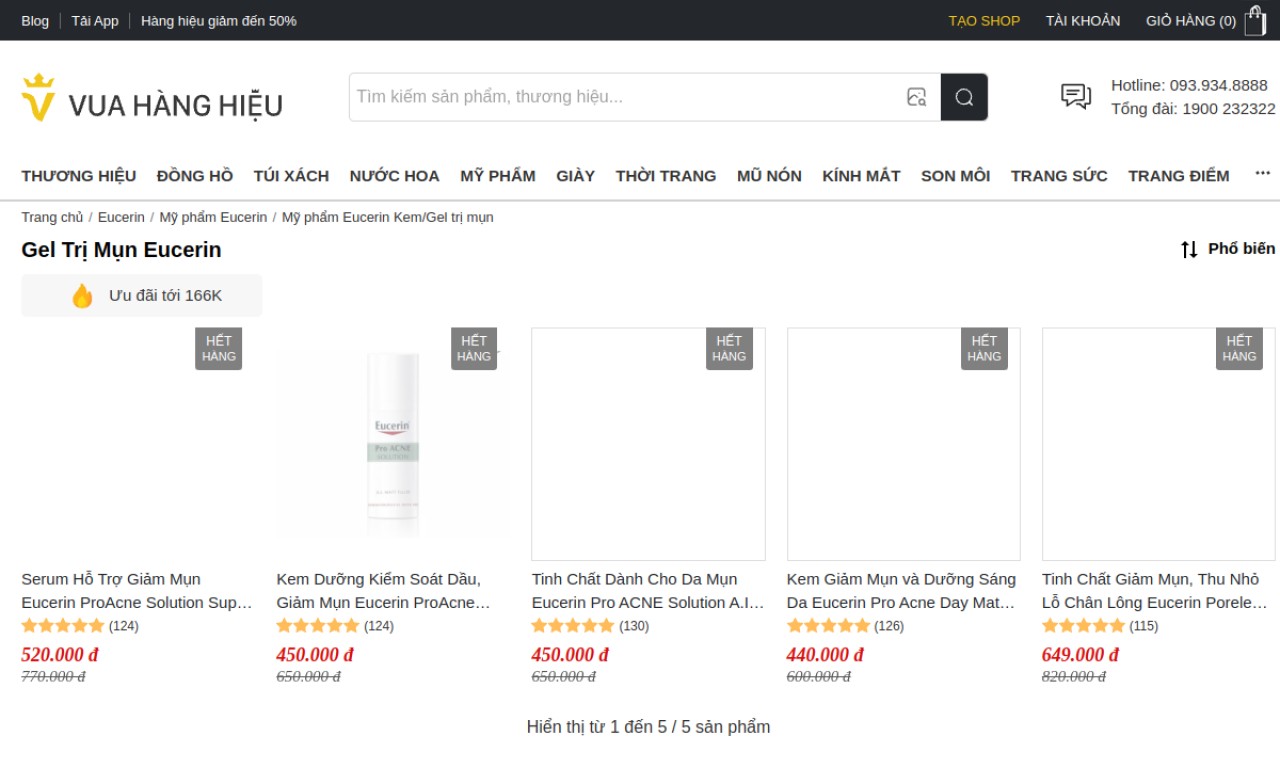Open the KÍNH MẮT menu
The width and height of the screenshot is (1280, 768).
point(861,176)
